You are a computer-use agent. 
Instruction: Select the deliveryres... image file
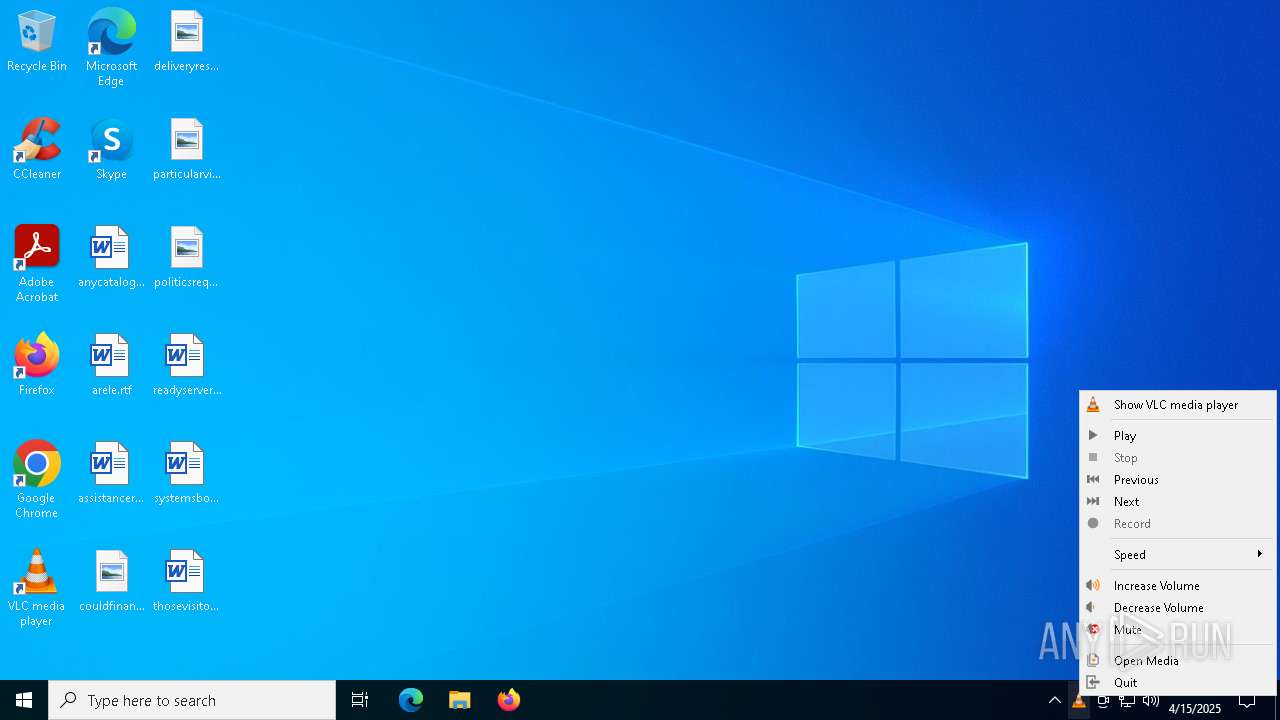[186, 42]
